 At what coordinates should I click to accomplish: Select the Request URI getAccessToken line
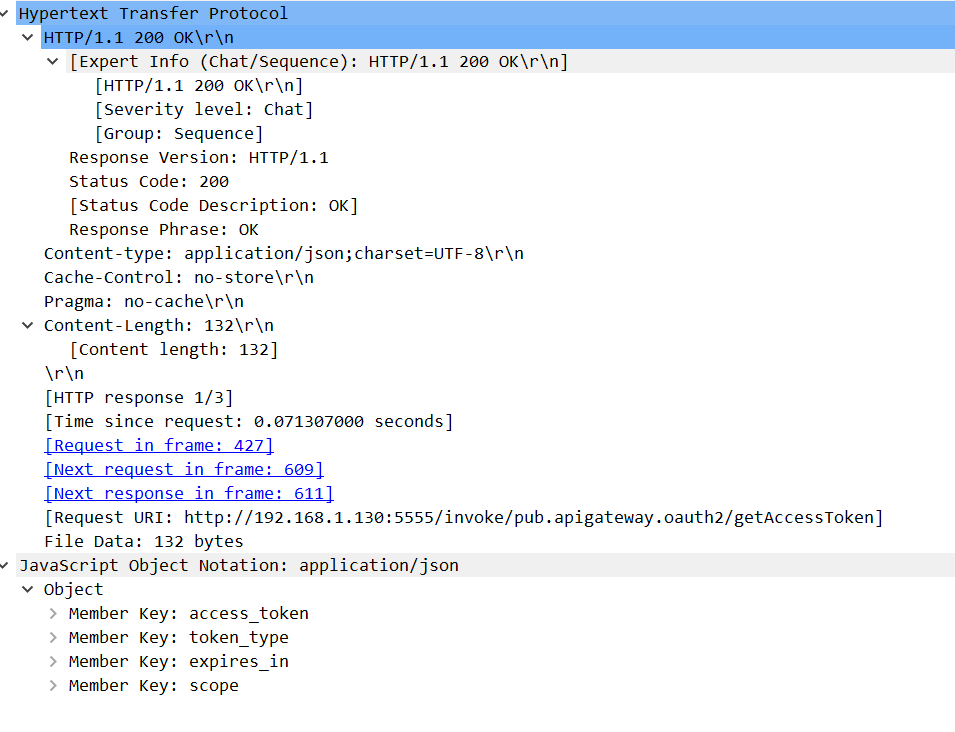(463, 518)
